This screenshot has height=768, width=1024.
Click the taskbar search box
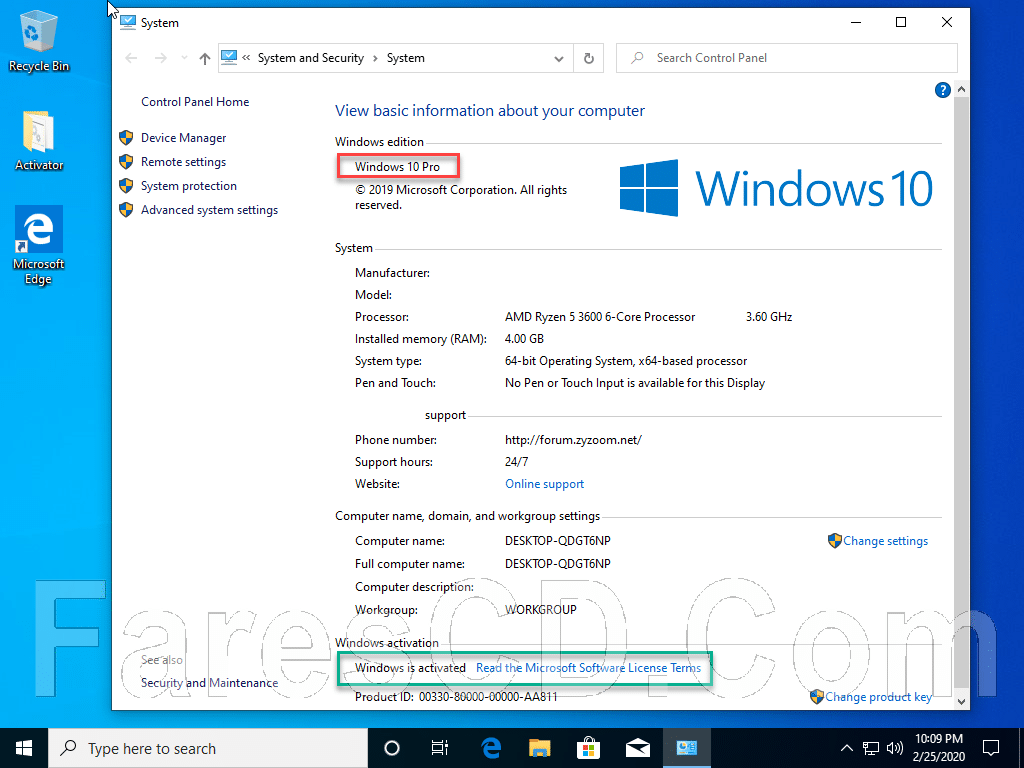click(208, 748)
